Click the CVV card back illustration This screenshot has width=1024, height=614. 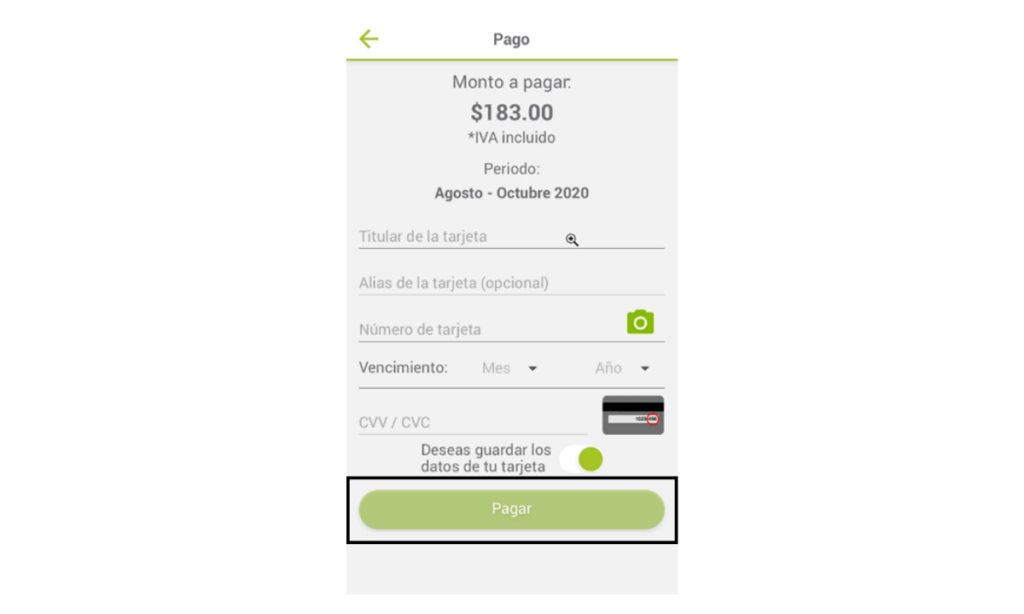[x=633, y=415]
